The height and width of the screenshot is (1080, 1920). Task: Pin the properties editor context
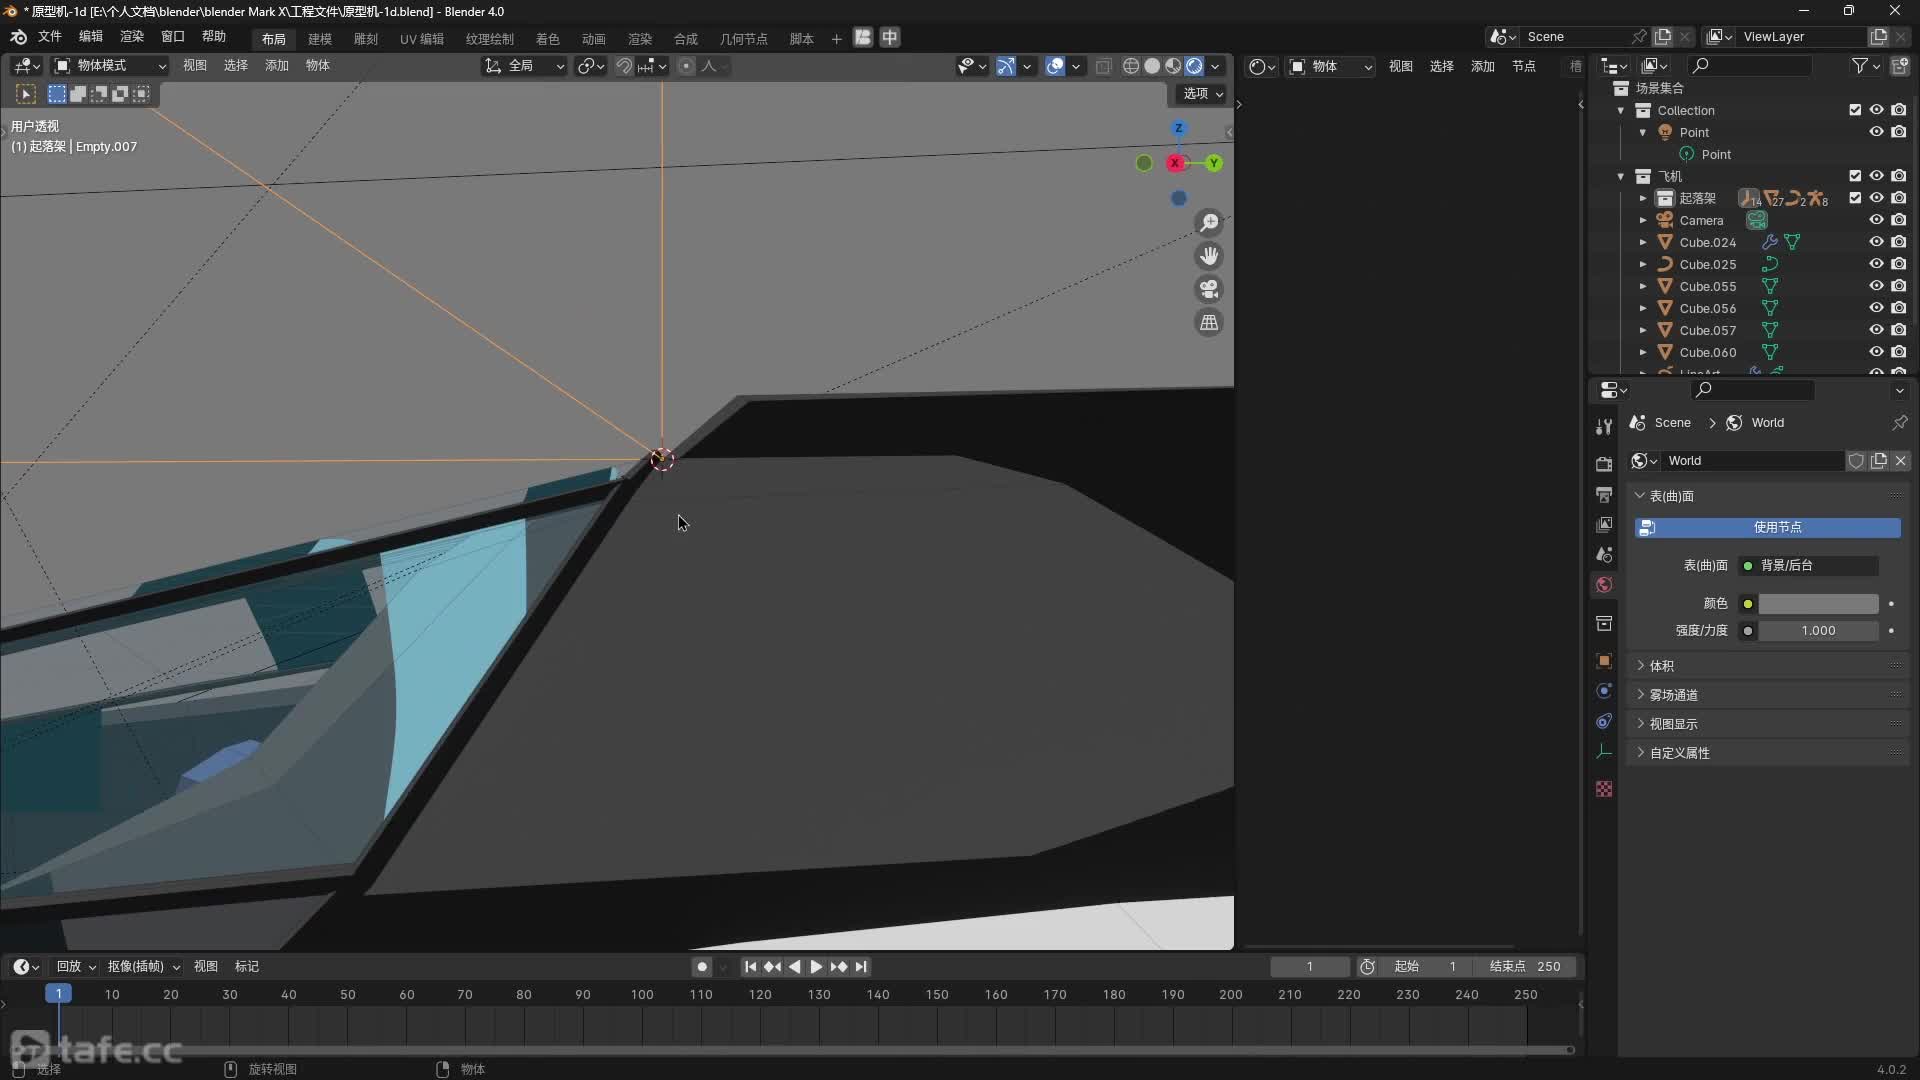(1899, 423)
